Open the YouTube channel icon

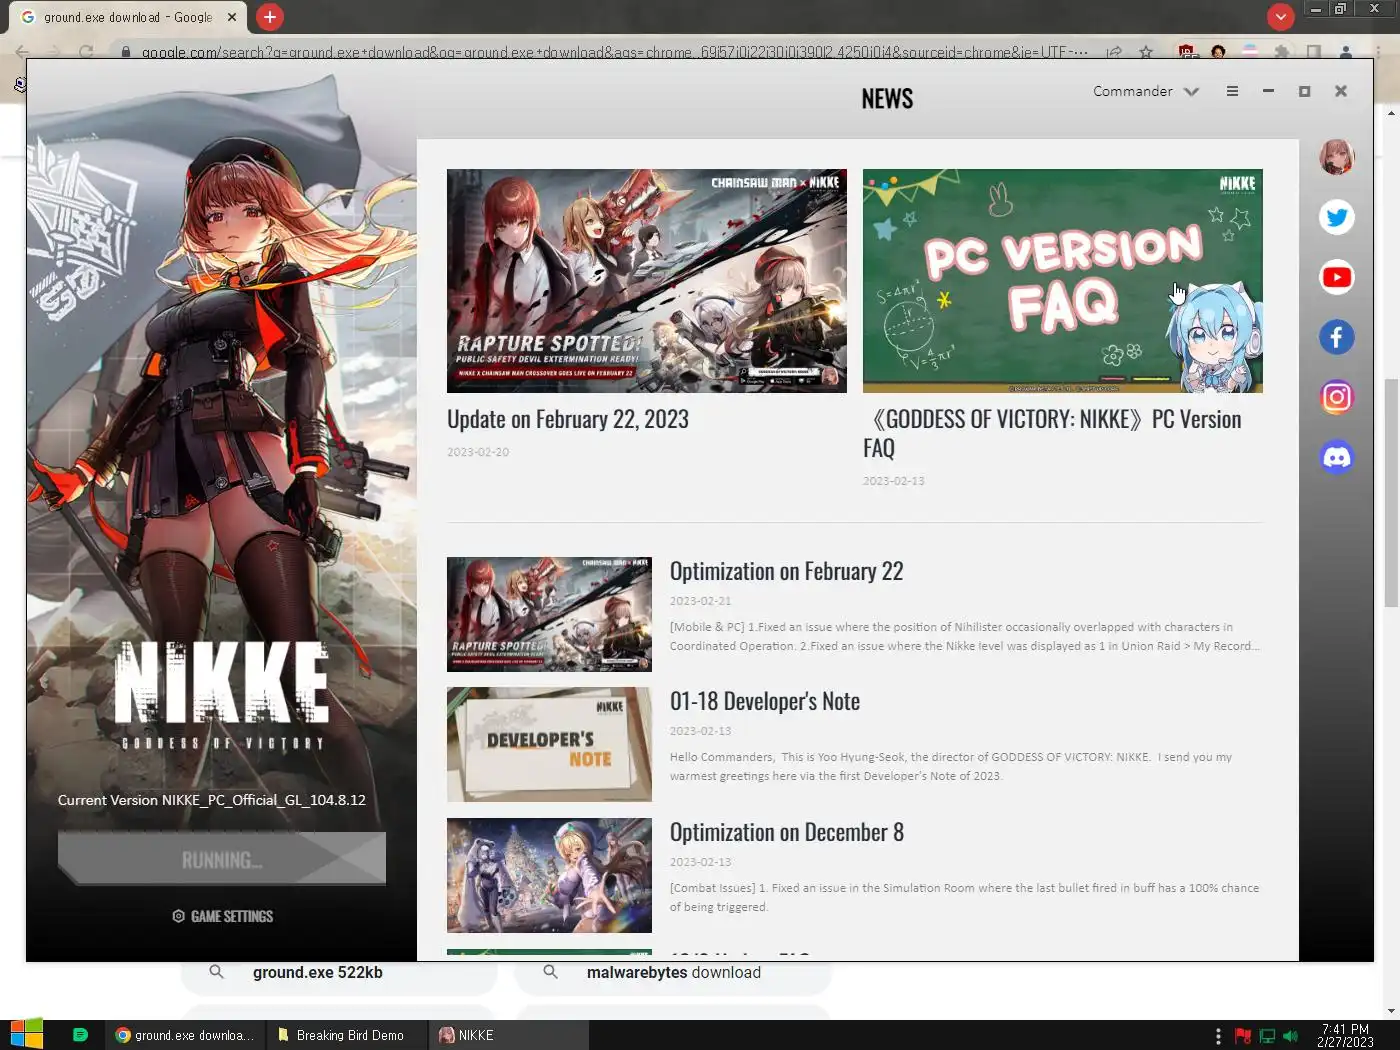pyautogui.click(x=1337, y=277)
